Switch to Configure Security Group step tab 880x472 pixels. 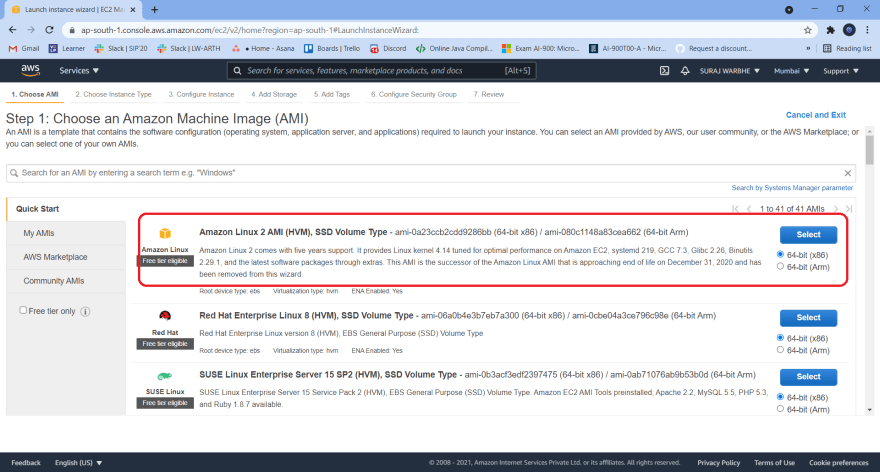click(414, 94)
